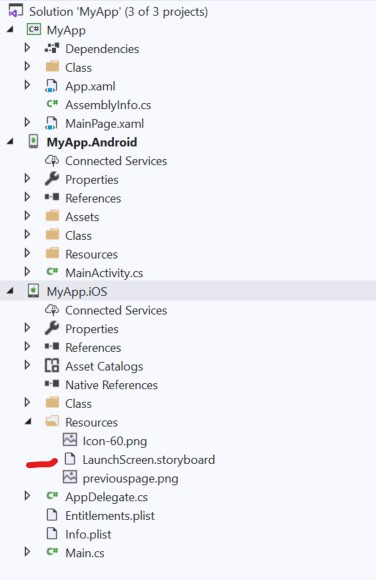Select Entitlements.plist in the iOS project
This screenshot has width=376, height=580.
coord(110,516)
